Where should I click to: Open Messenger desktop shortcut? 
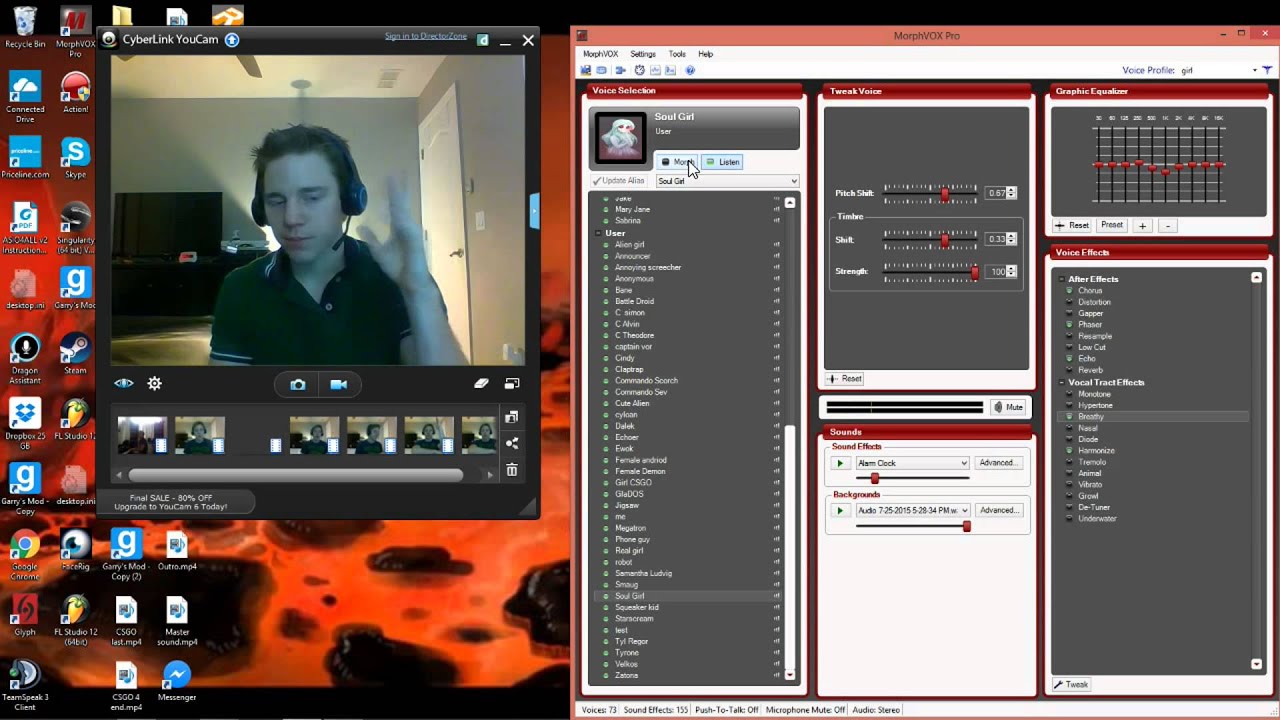(x=177, y=681)
